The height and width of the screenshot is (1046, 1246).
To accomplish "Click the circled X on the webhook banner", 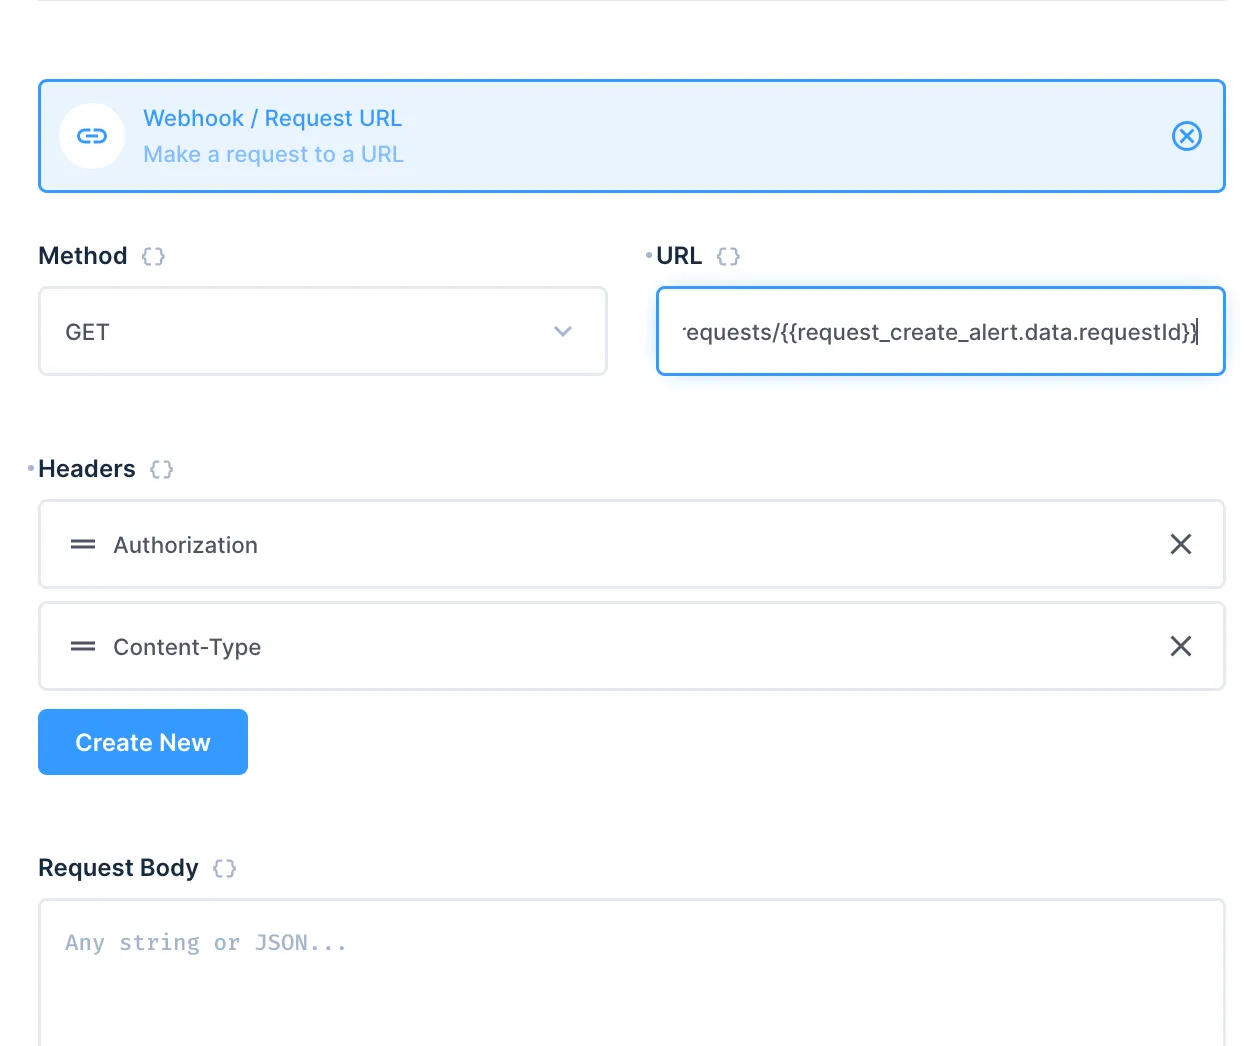I will click(x=1187, y=136).
